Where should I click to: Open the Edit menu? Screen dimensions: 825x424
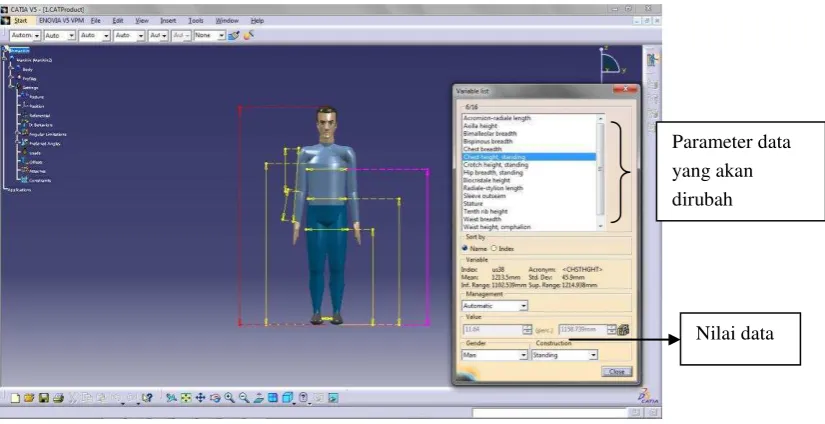tap(118, 21)
